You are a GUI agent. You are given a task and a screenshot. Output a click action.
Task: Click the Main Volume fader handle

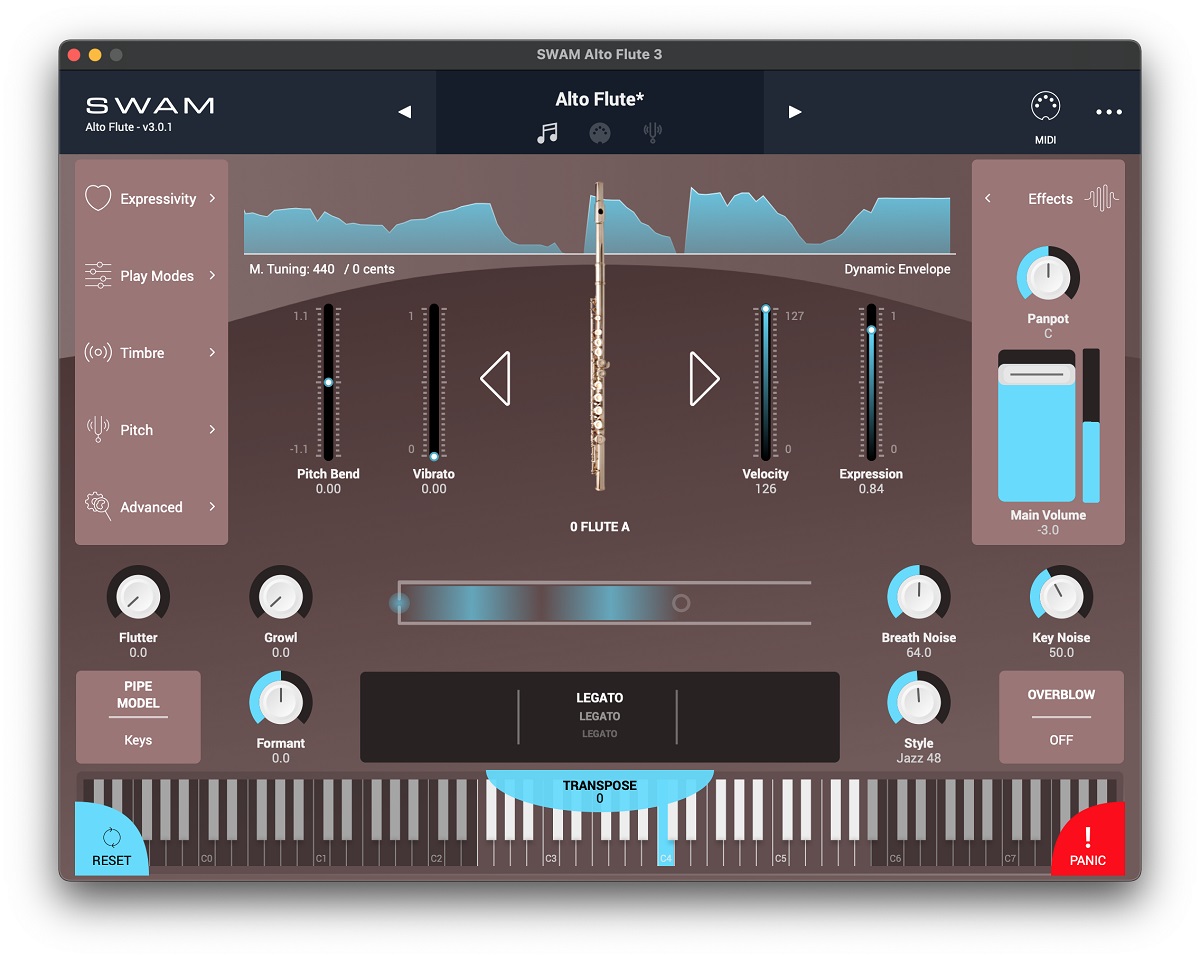[x=1036, y=374]
